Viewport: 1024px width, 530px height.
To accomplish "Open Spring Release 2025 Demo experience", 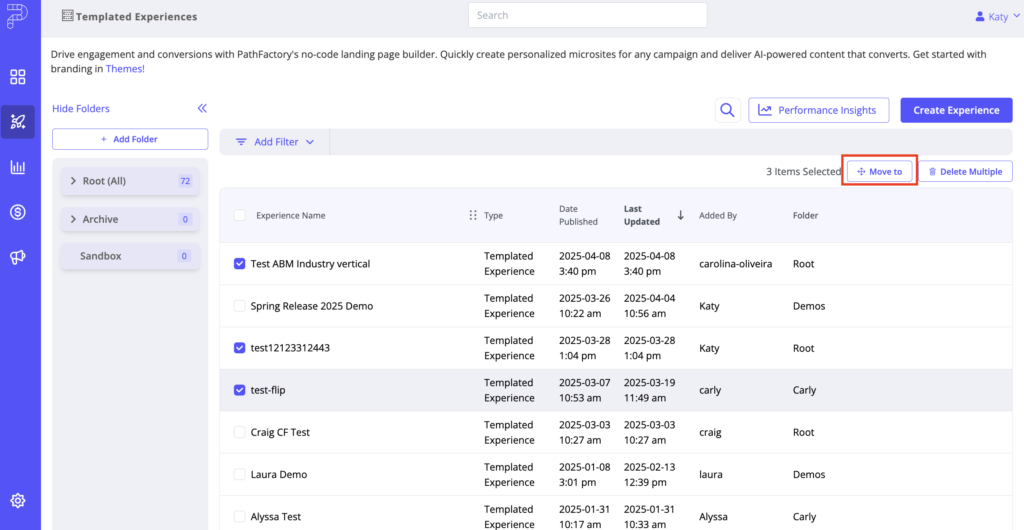I will 312,306.
